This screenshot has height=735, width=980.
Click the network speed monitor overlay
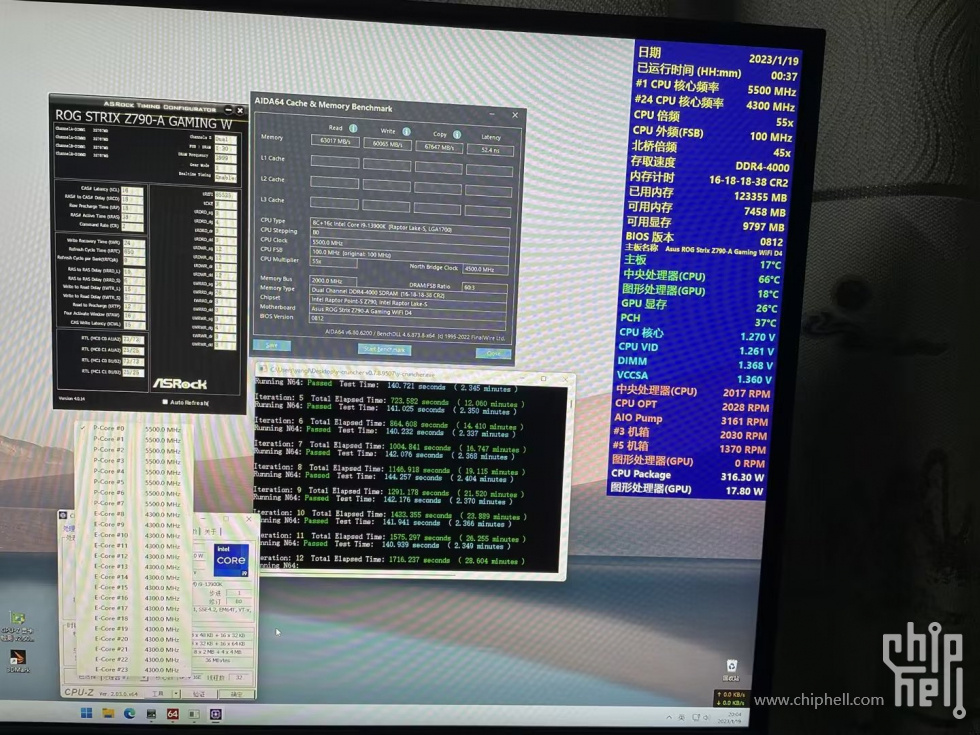pyautogui.click(x=730, y=698)
